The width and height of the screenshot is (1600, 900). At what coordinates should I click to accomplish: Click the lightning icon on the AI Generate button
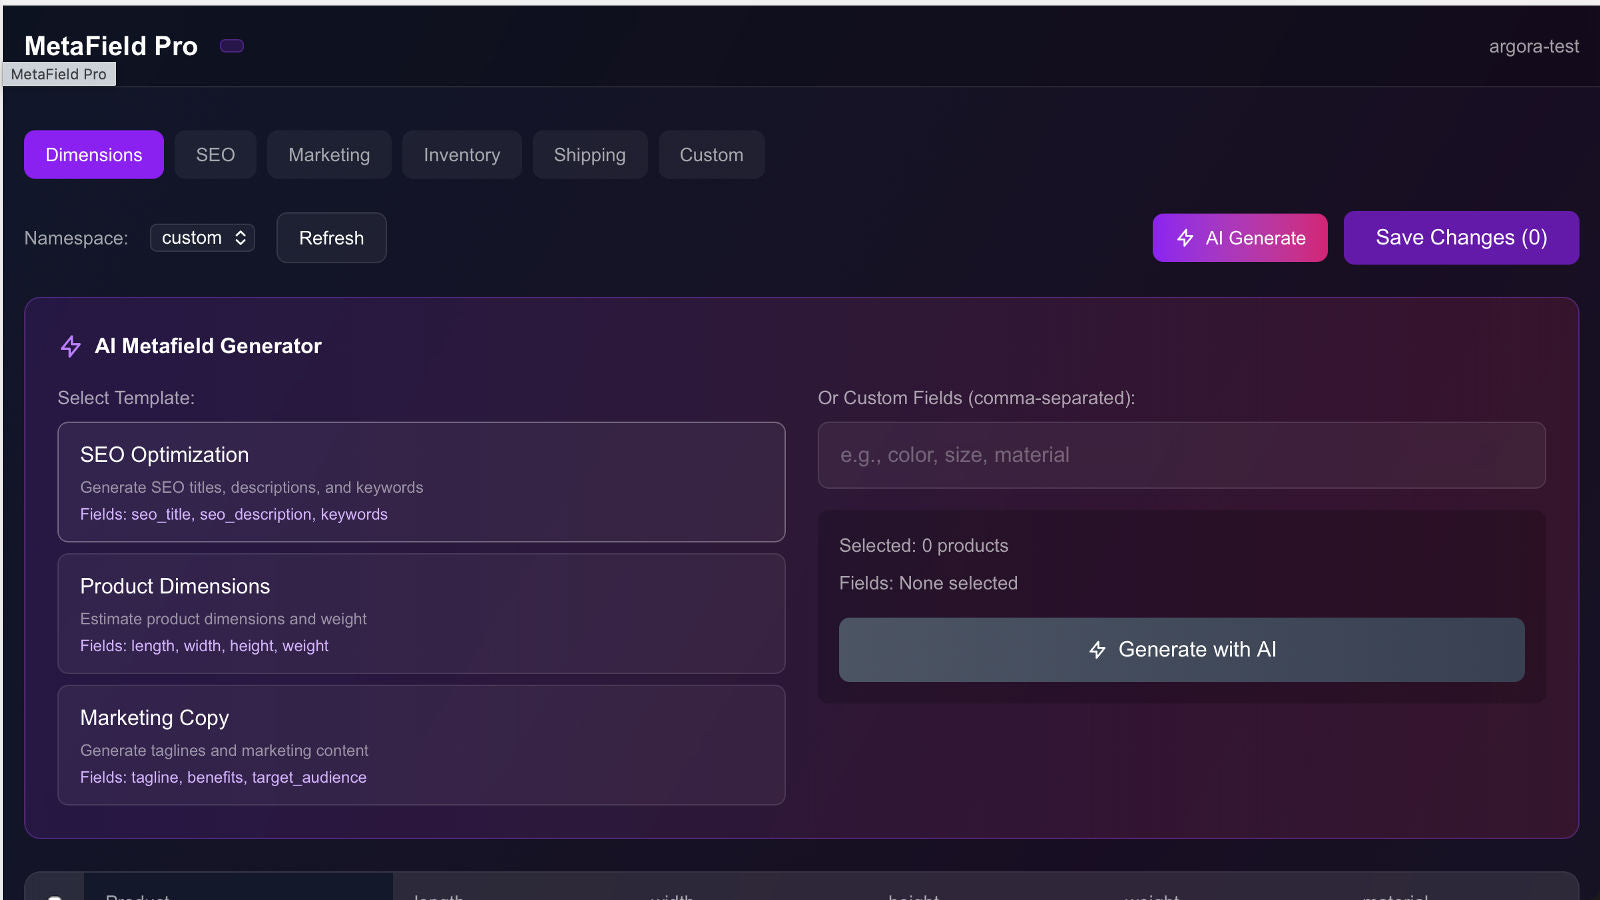(x=1186, y=237)
